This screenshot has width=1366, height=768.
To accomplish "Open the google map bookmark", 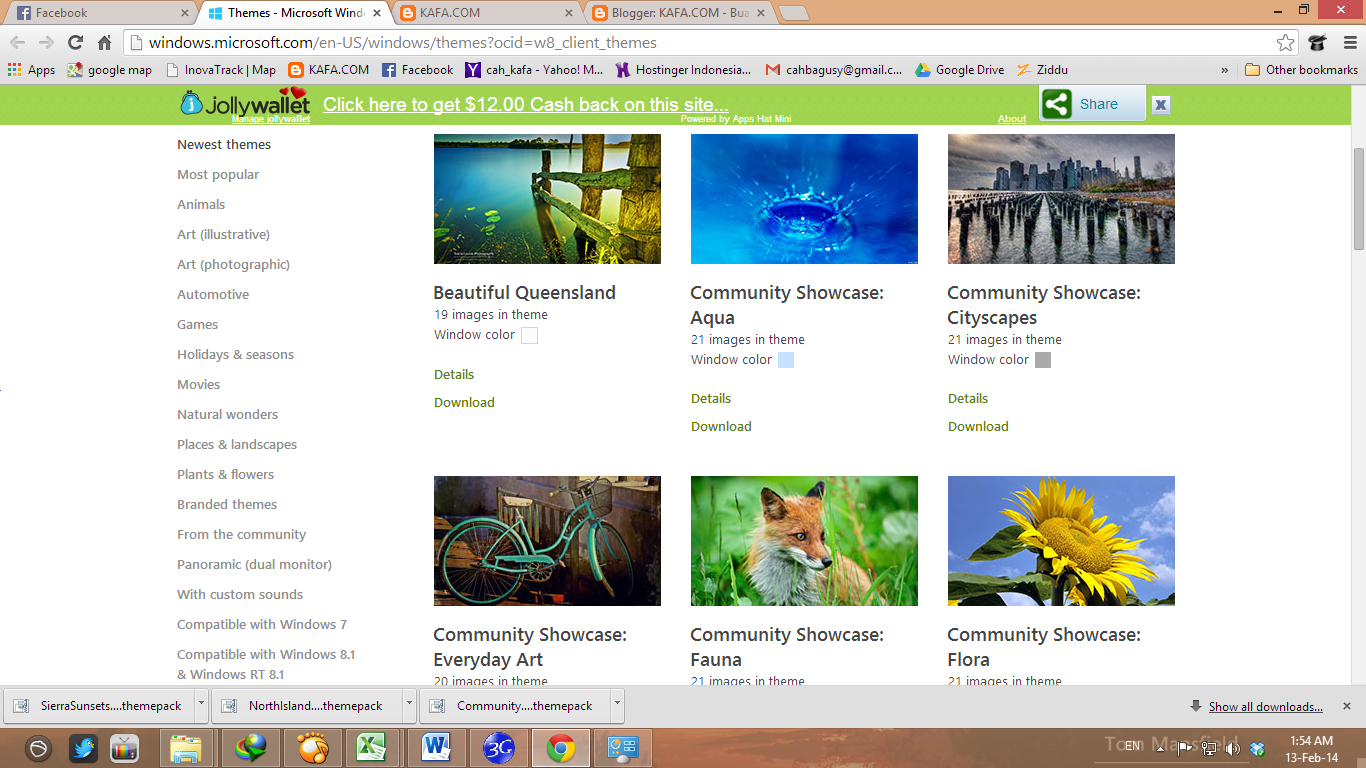I will (110, 70).
